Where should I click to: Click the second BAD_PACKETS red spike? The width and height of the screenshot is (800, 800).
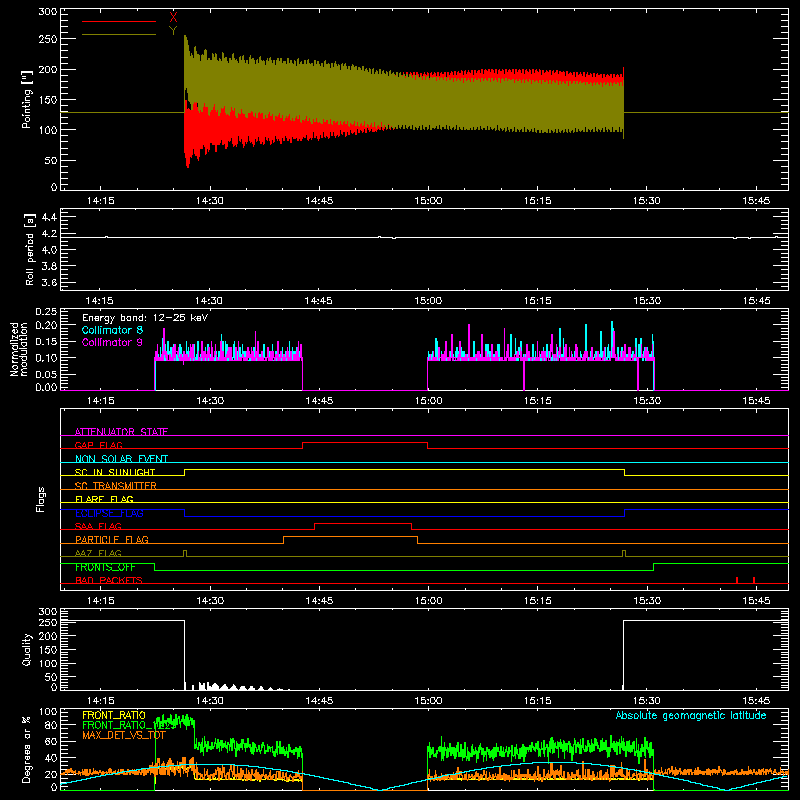point(754,580)
